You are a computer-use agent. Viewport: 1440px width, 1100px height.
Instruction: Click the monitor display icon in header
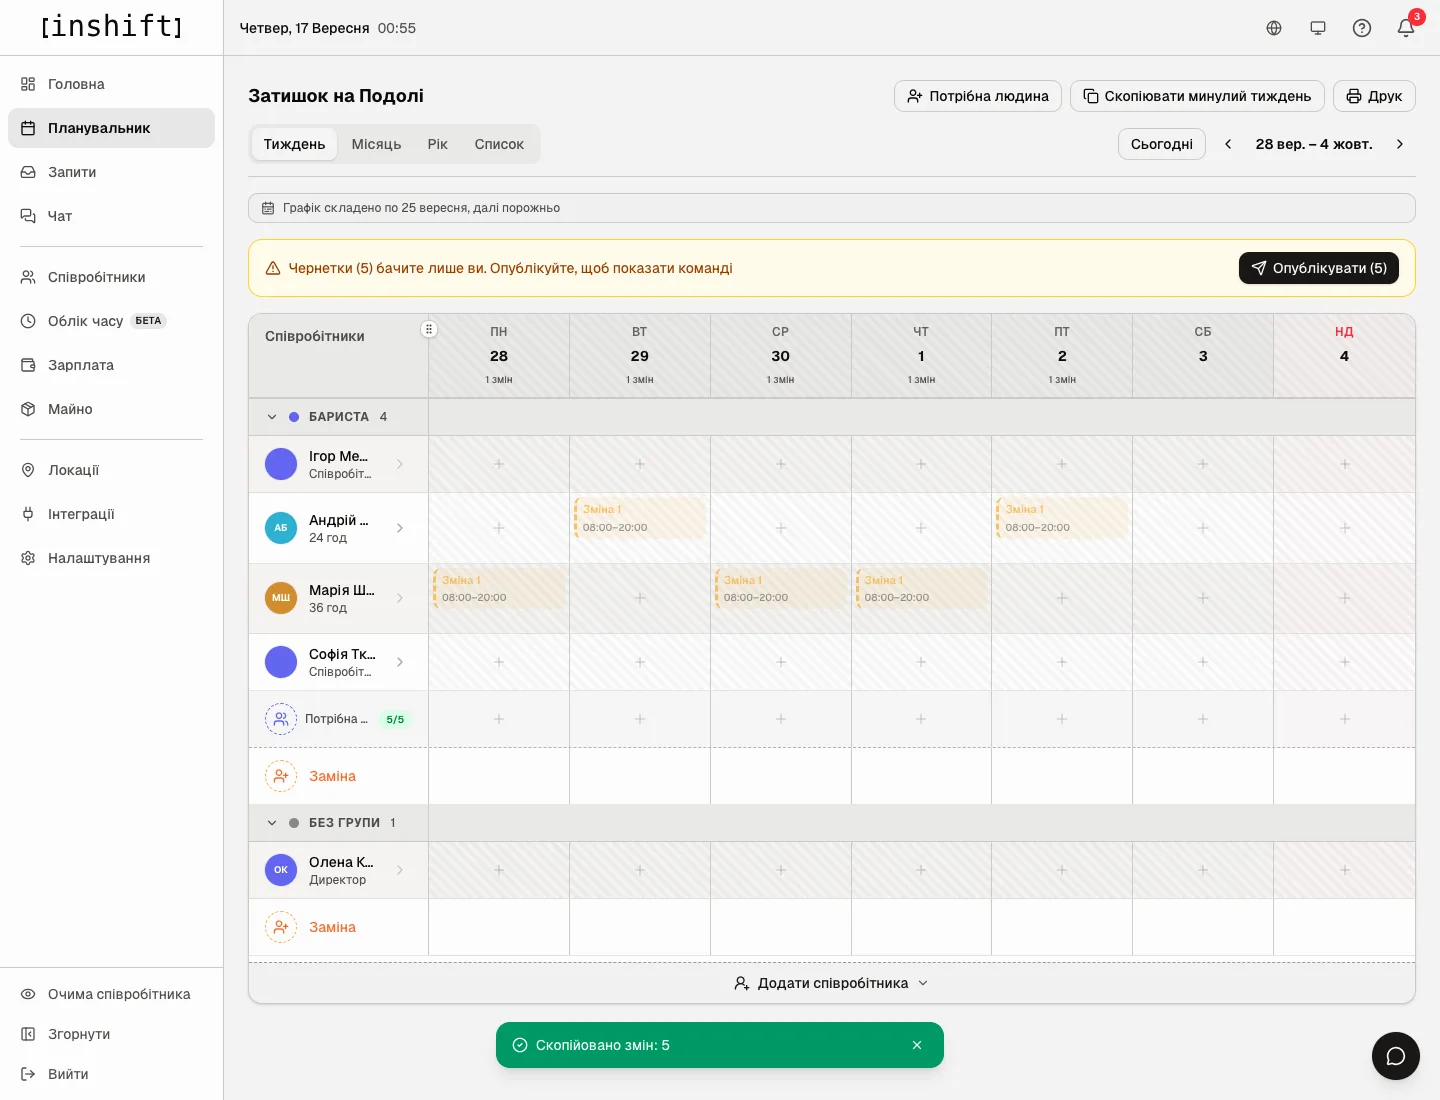point(1318,28)
